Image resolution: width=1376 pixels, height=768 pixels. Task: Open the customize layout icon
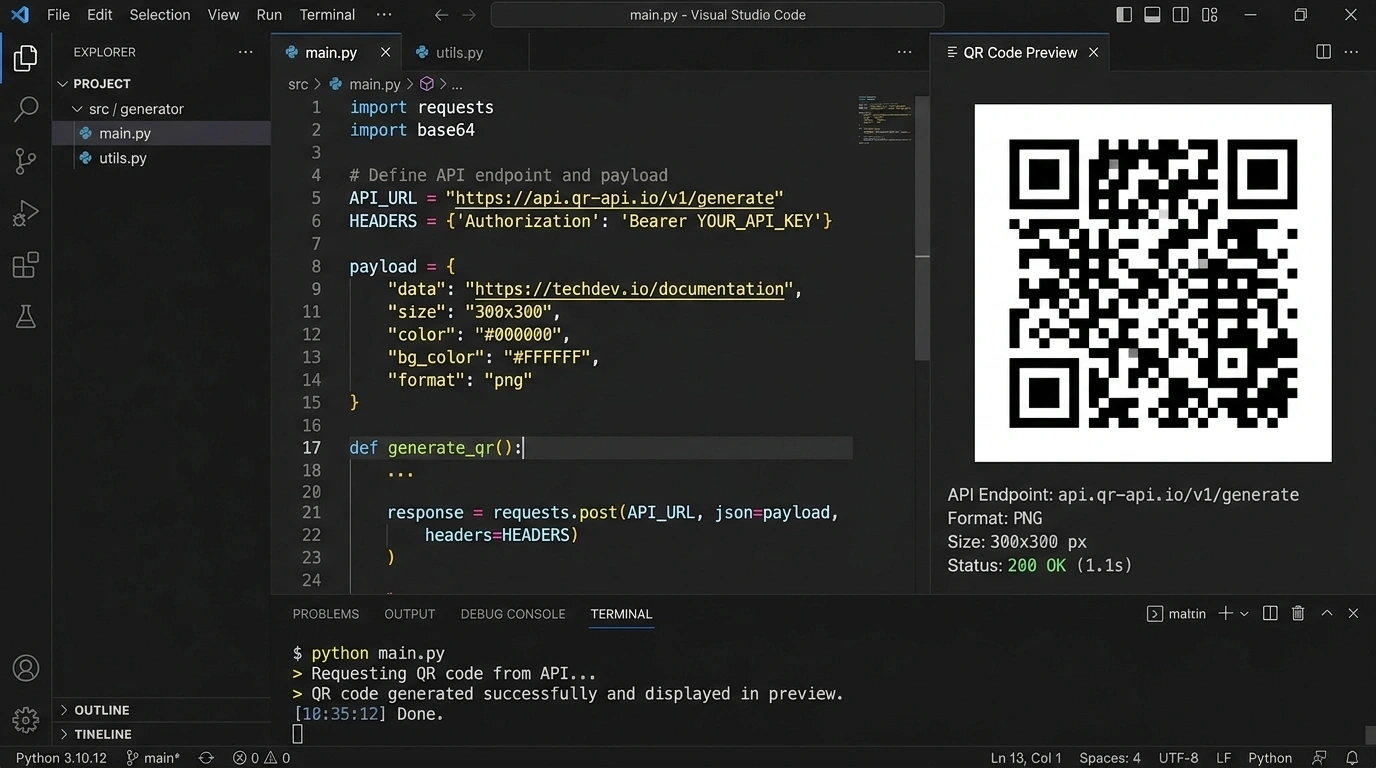(1209, 15)
